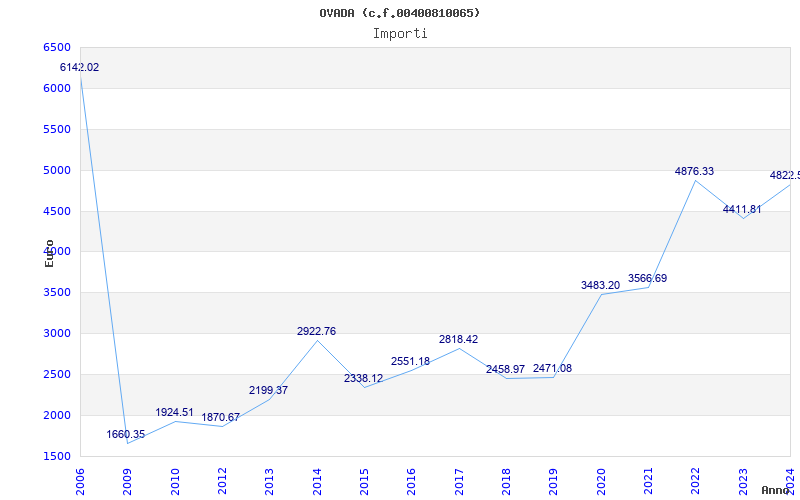Click the Euro y-axis label
Viewport: 800px width, 500px height.
coord(49,253)
